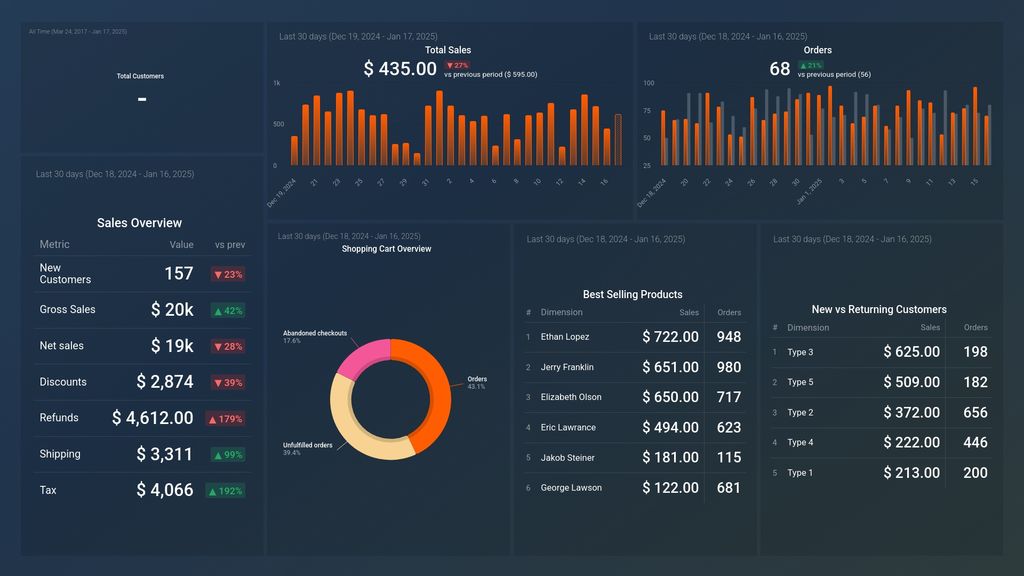Click Type 2 orders value 656
Image resolution: width=1024 pixels, height=576 pixels.
(x=975, y=413)
